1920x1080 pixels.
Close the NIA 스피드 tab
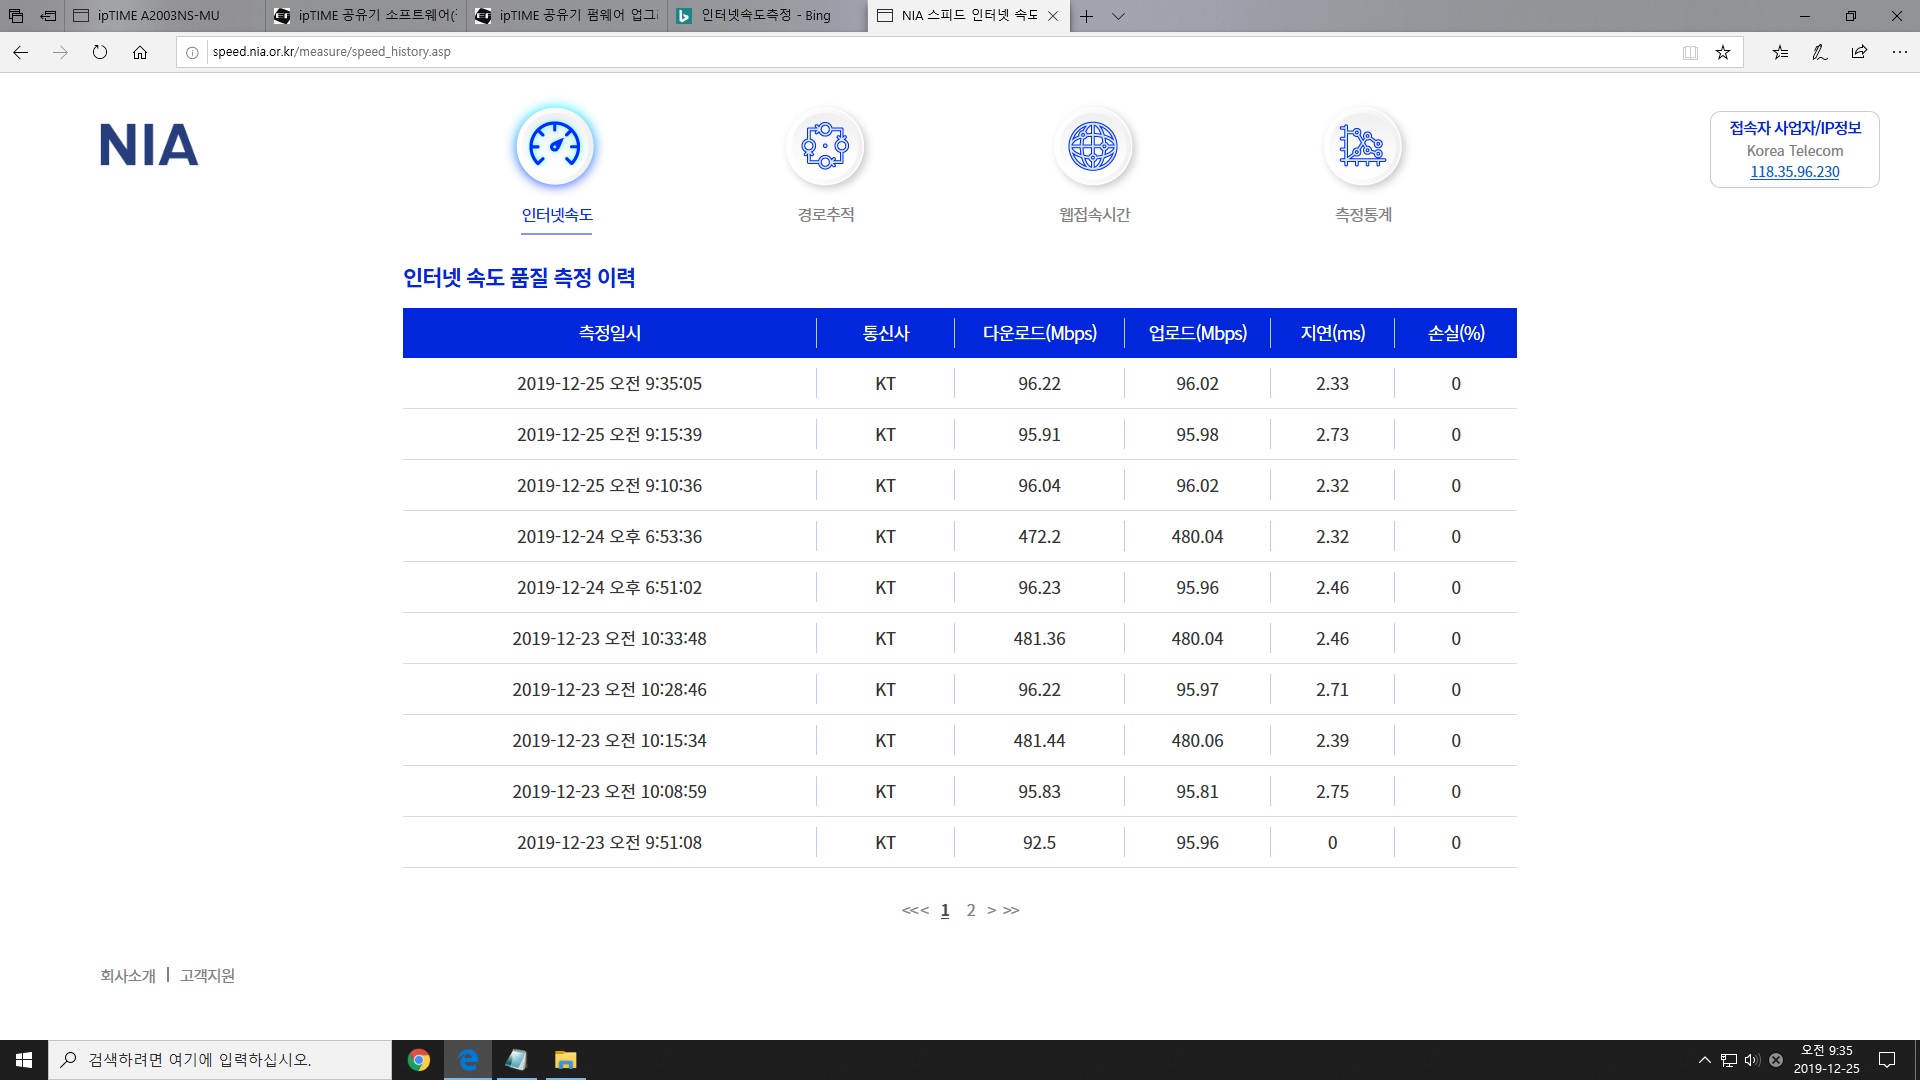pyautogui.click(x=1053, y=16)
